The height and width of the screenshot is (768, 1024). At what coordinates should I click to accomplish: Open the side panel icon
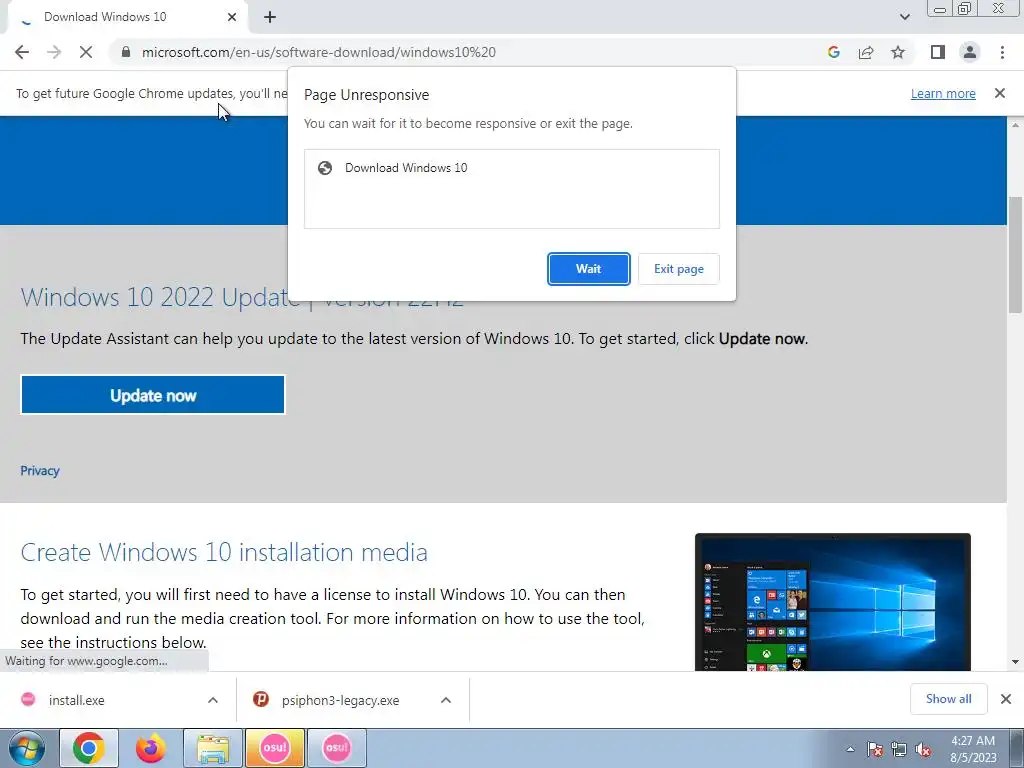pyautogui.click(x=938, y=52)
